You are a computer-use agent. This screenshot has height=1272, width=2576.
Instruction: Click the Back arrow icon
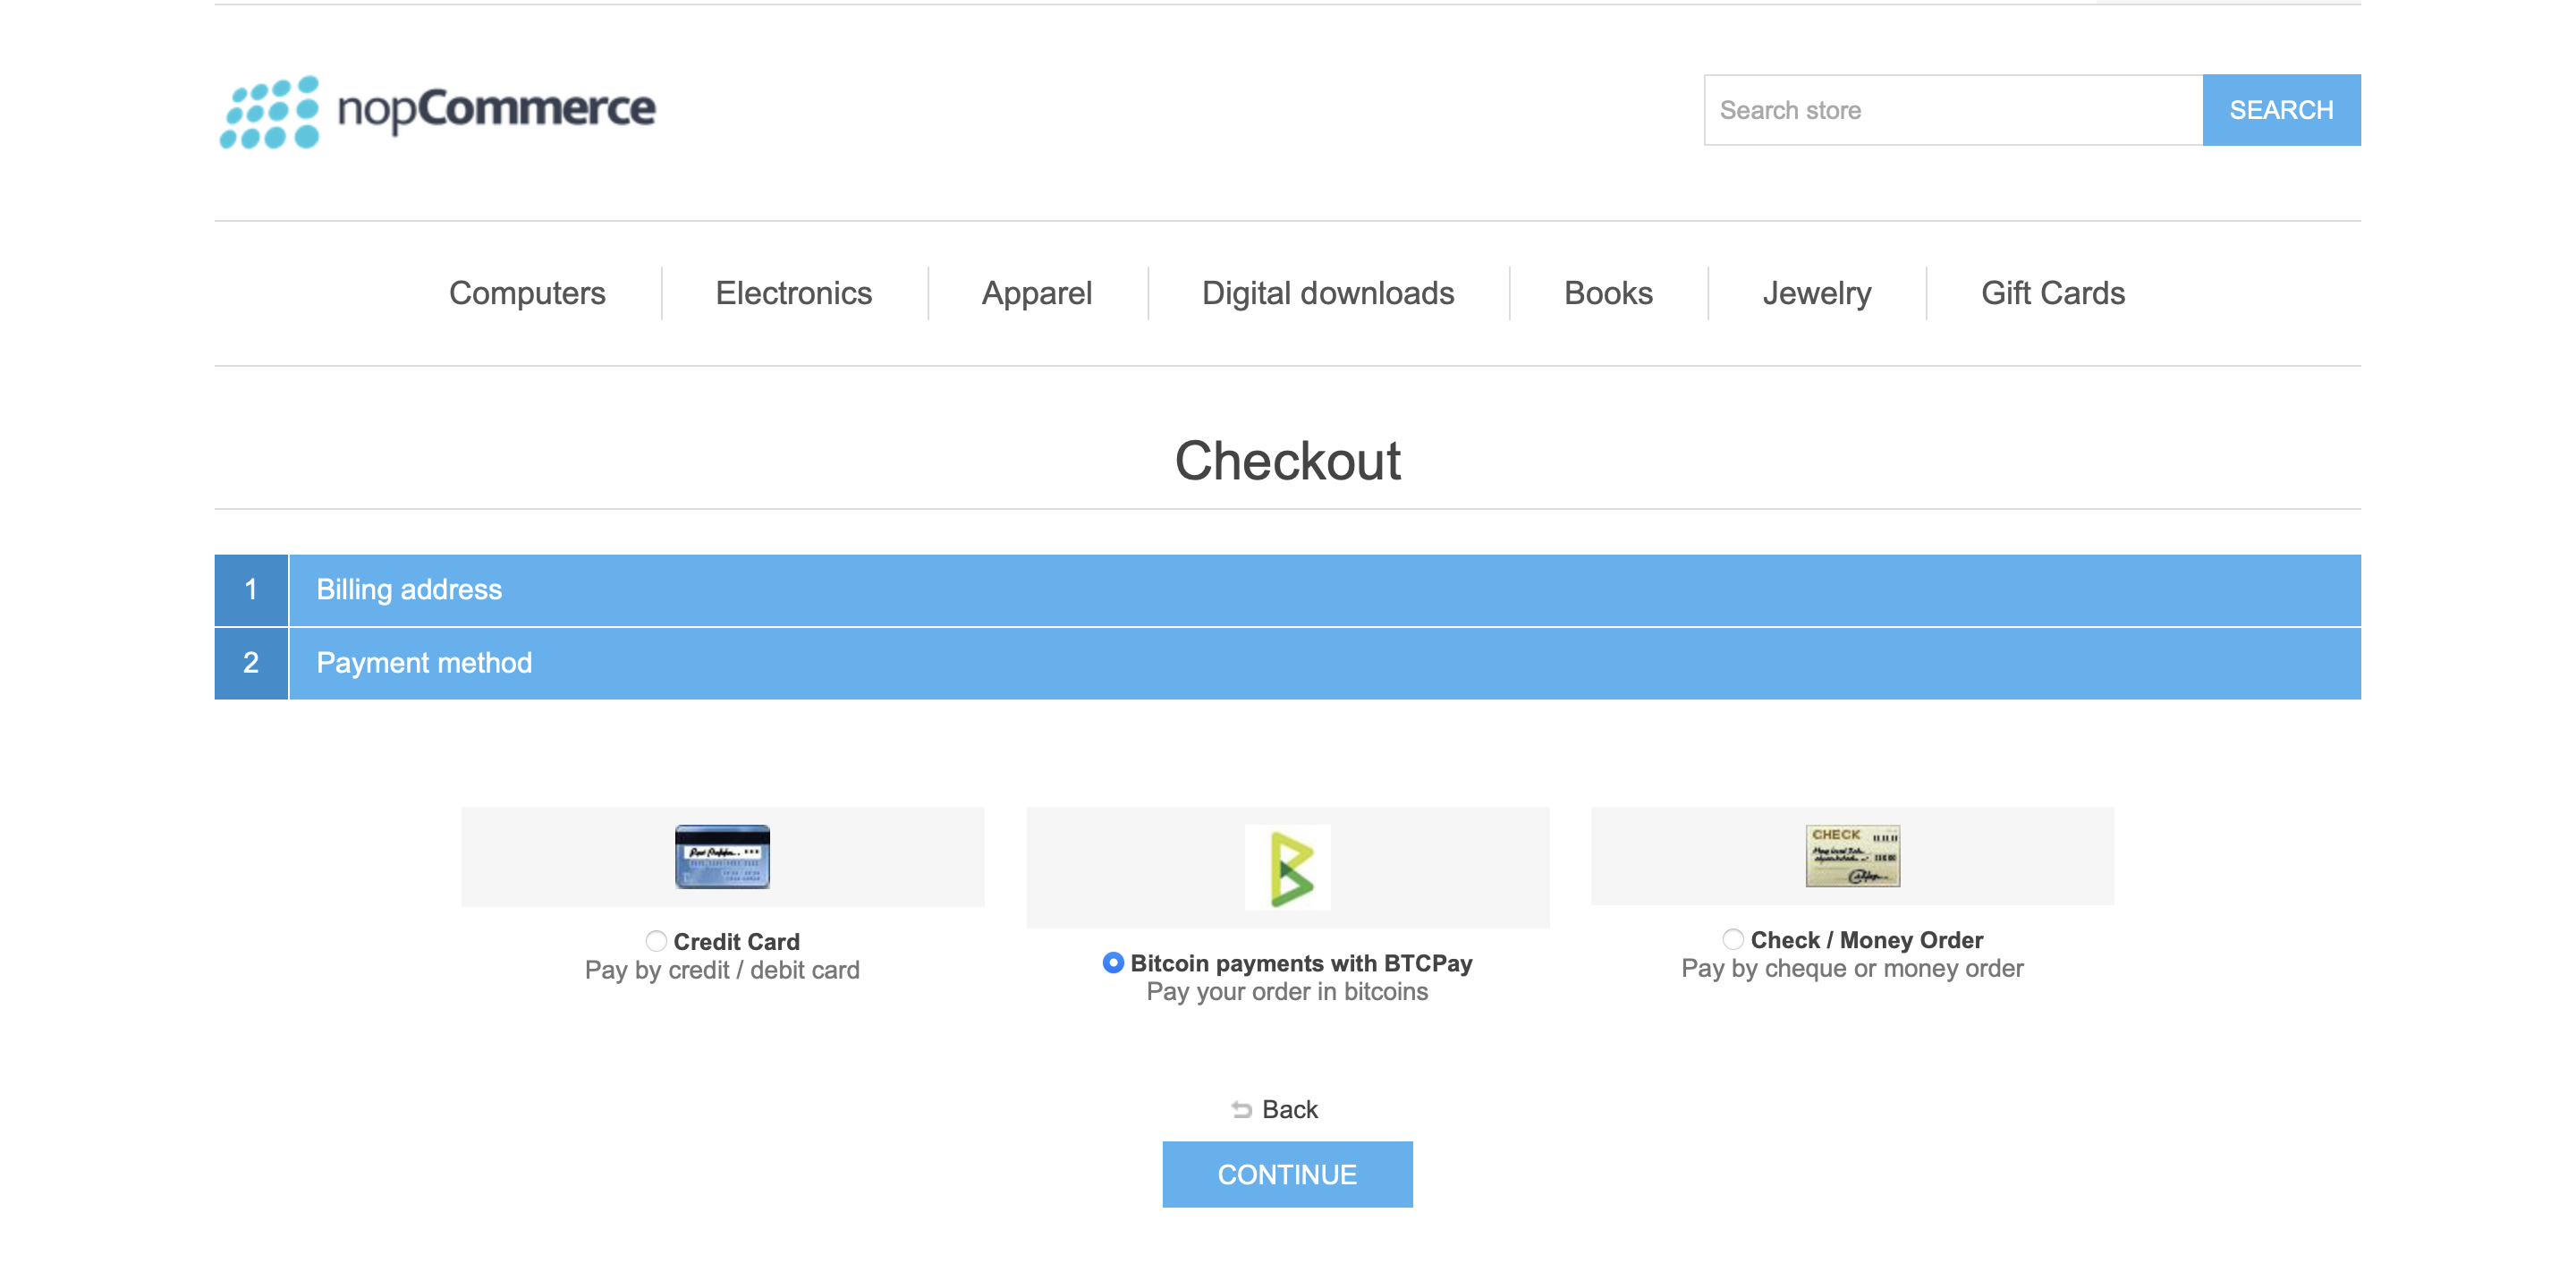[x=1241, y=1109]
